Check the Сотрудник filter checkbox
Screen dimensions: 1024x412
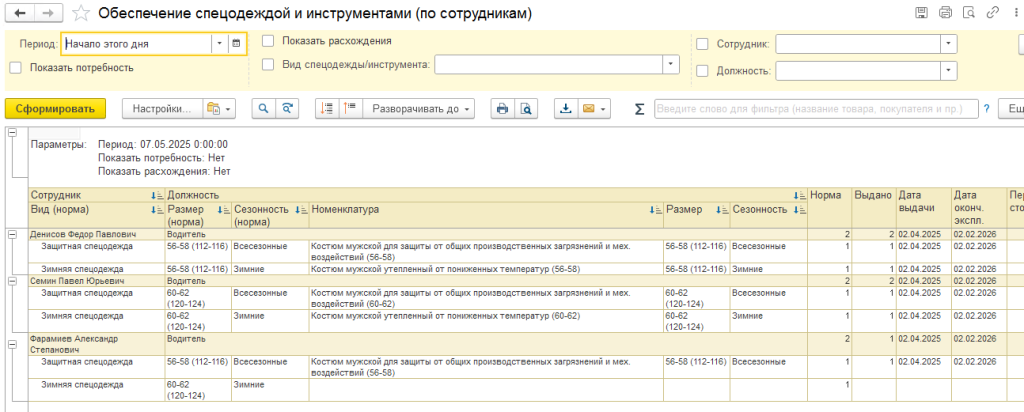(702, 45)
